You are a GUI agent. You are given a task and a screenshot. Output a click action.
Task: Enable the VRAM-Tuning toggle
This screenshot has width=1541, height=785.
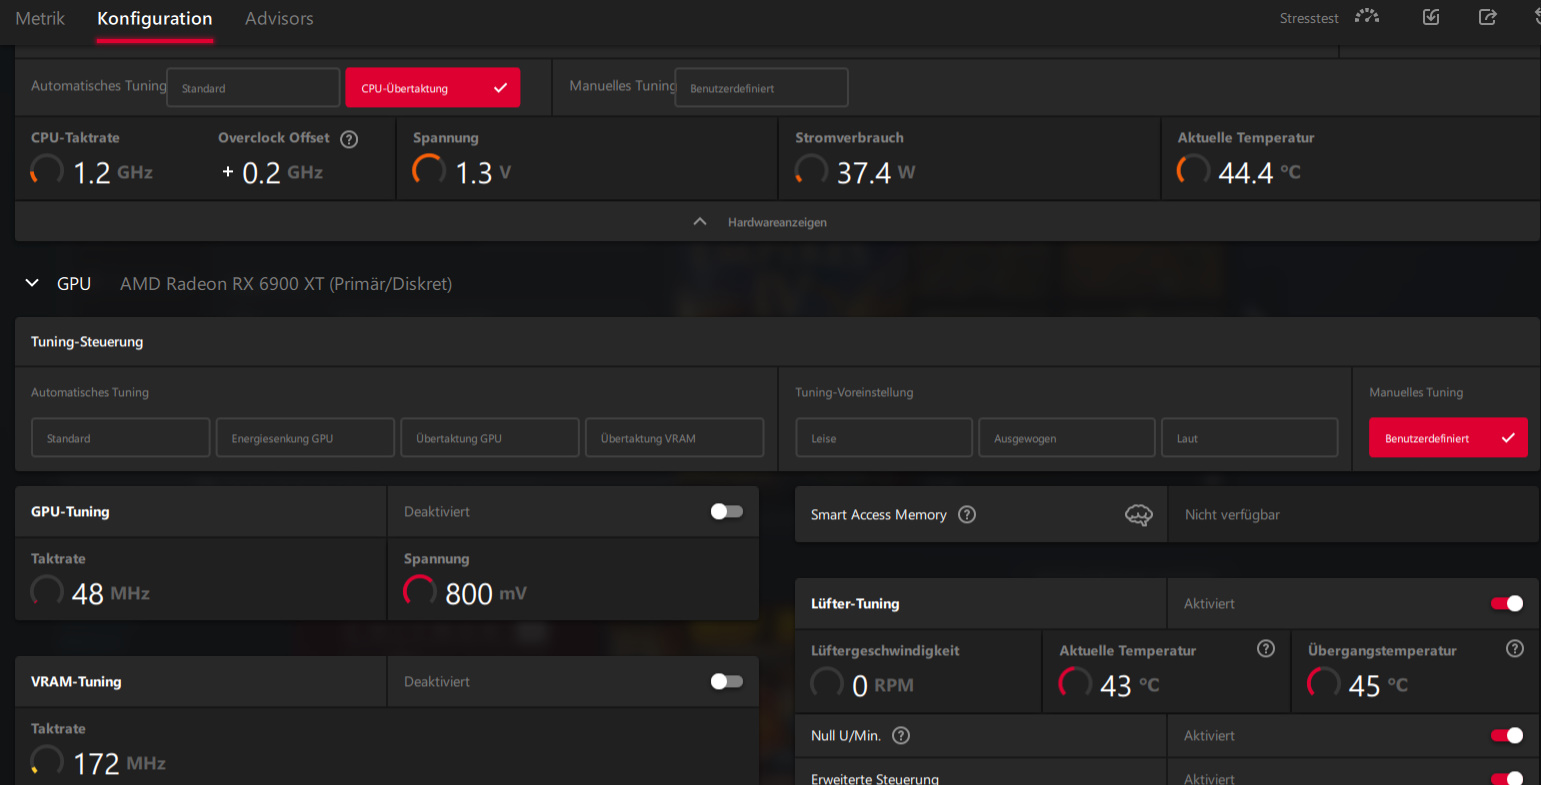727,681
